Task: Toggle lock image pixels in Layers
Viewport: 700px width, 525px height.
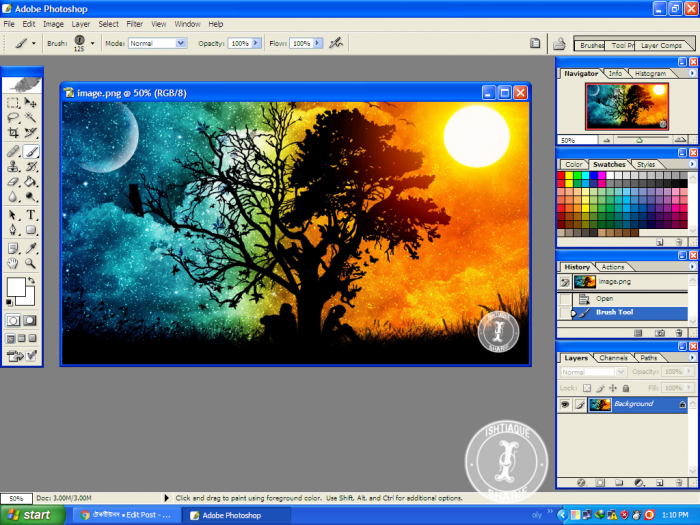Action: [600, 388]
